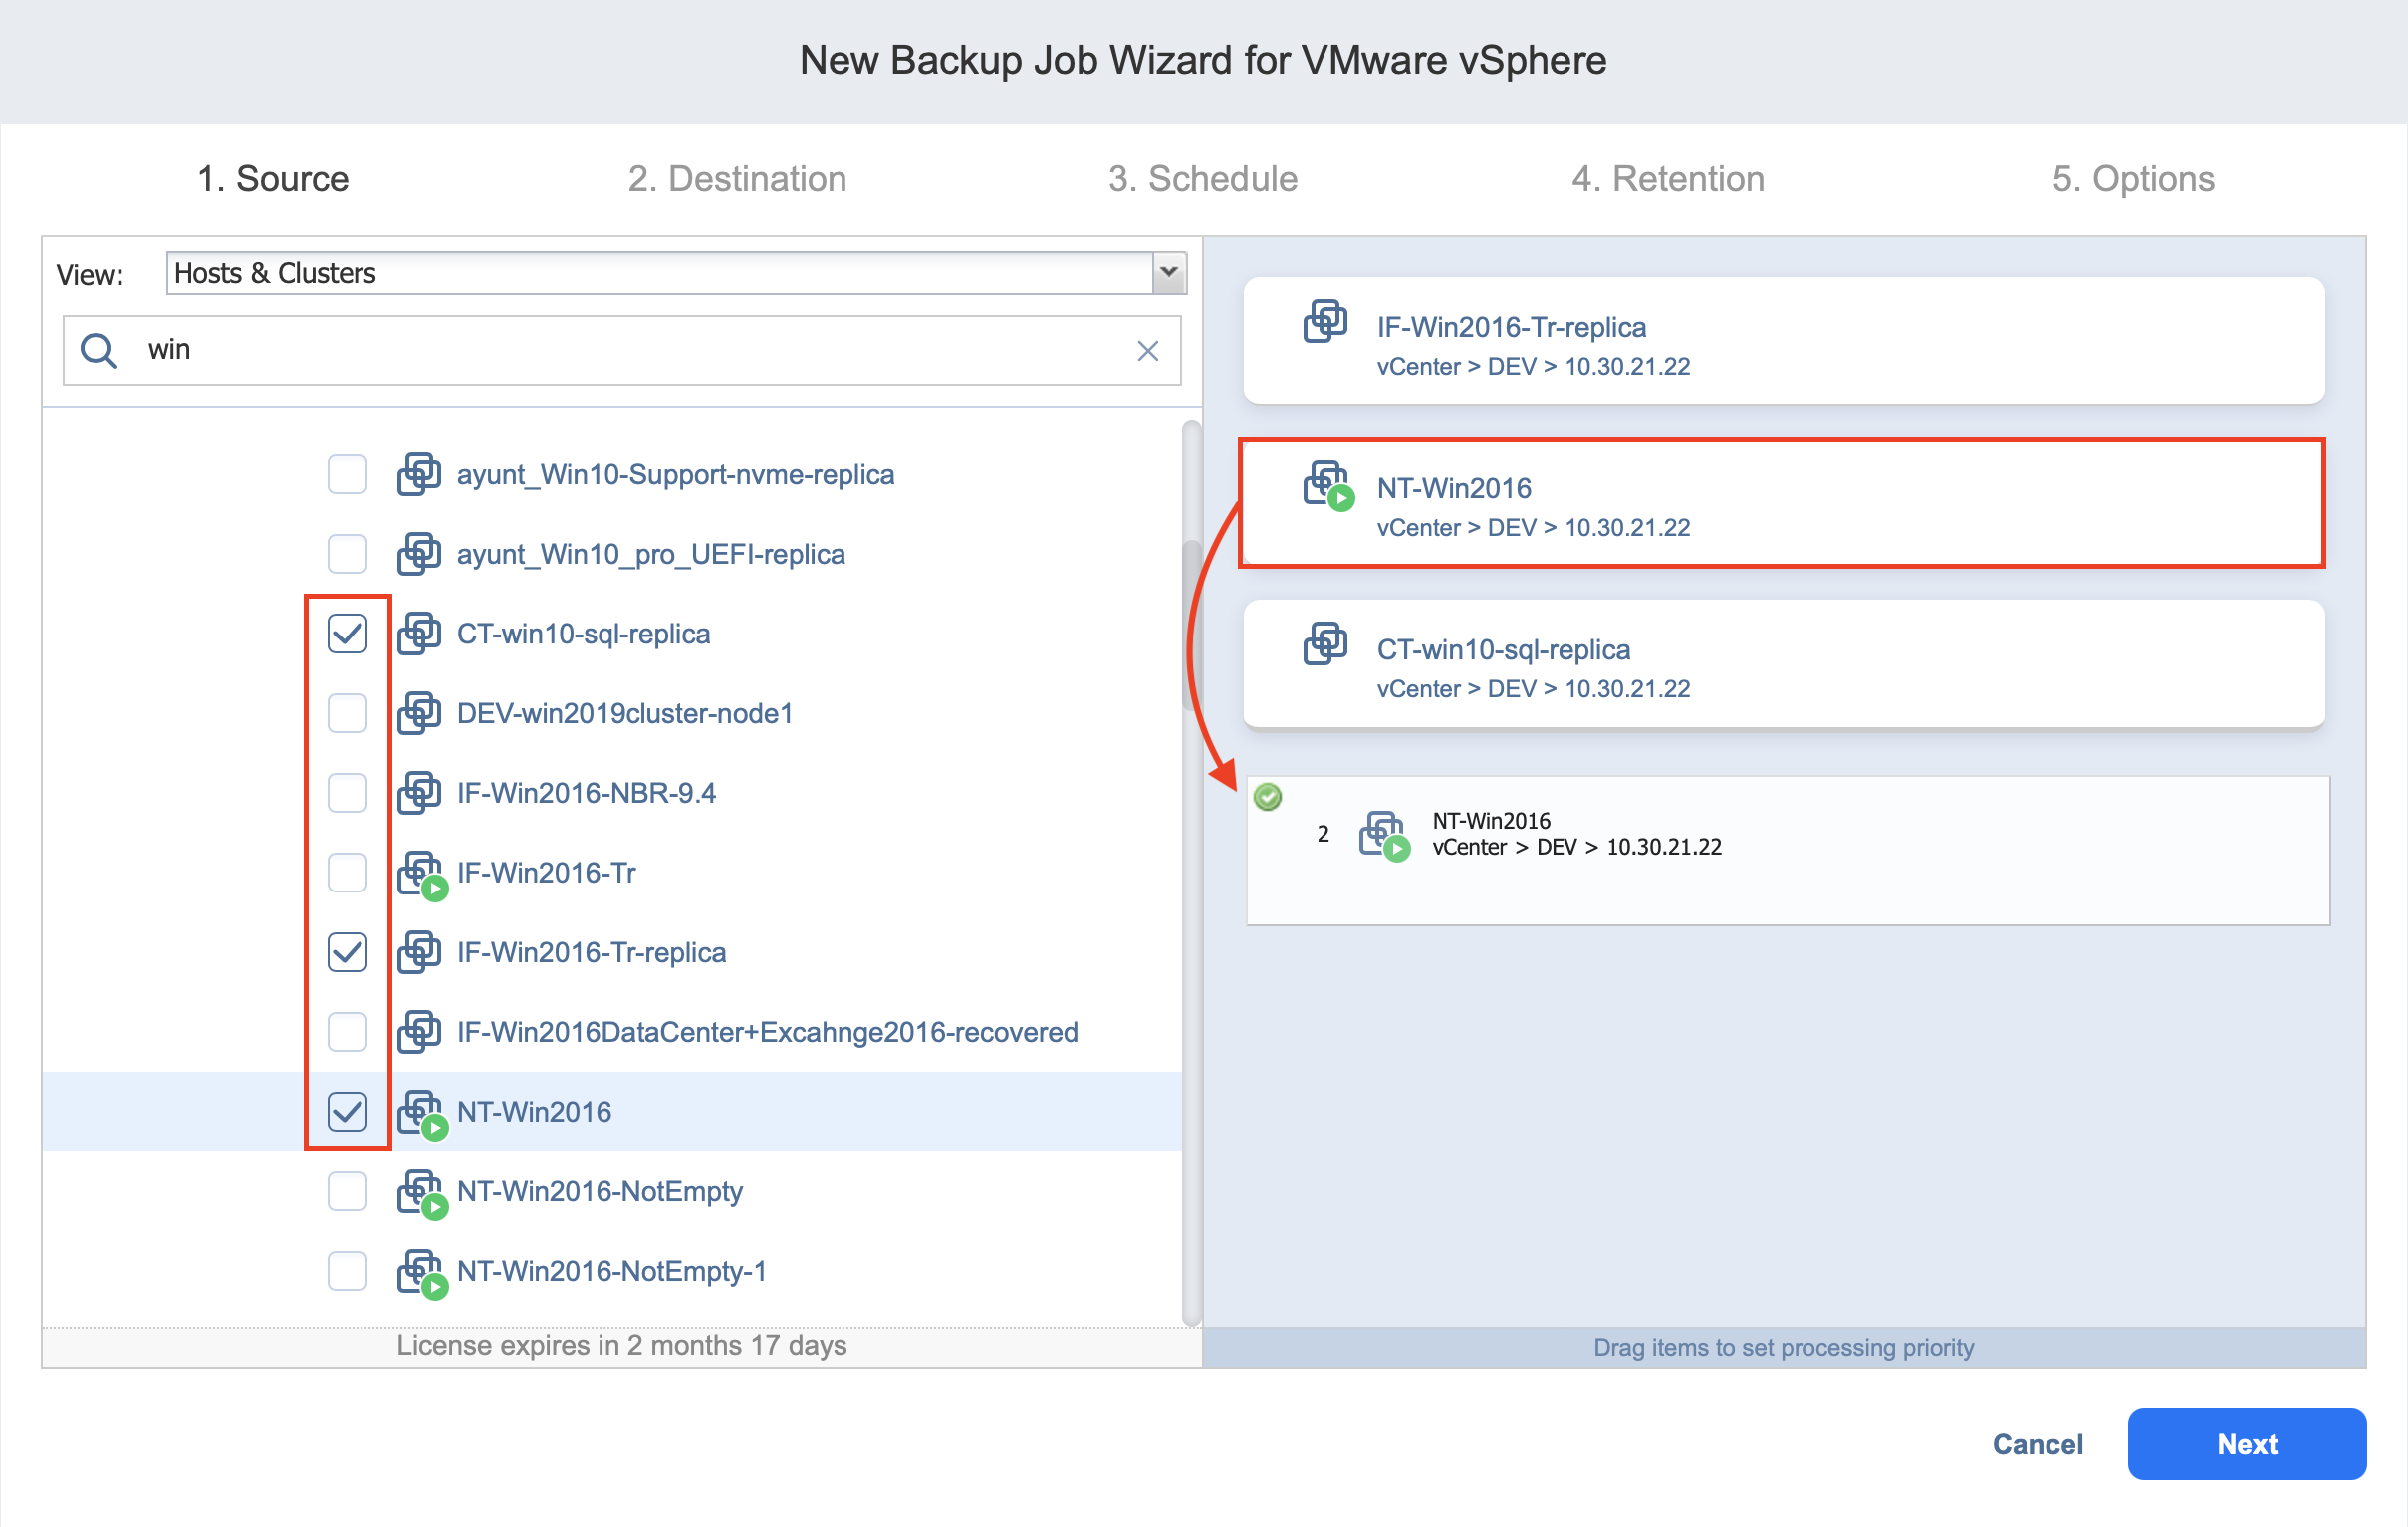Screen dimensions: 2408x1527
Task: Click Drag items to set processing priority
Action: coord(1783,1348)
